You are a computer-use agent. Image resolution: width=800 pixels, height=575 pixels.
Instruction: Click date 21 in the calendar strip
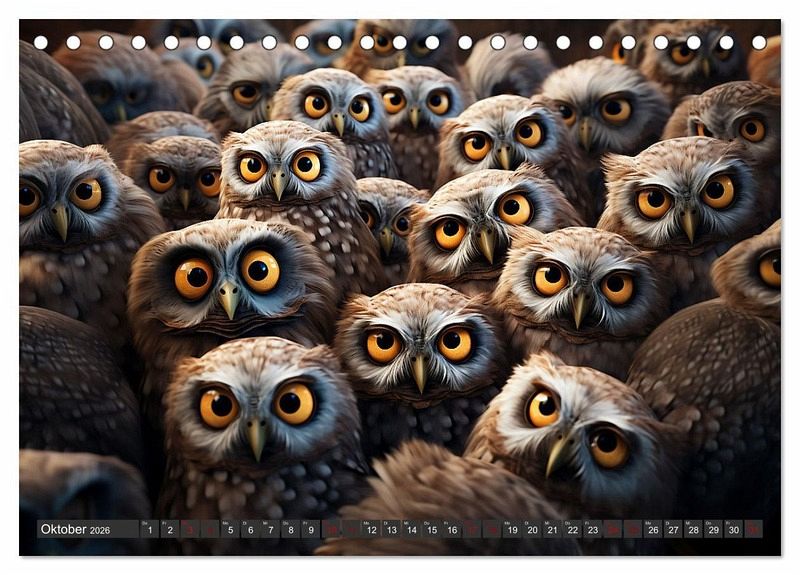pyautogui.click(x=552, y=529)
